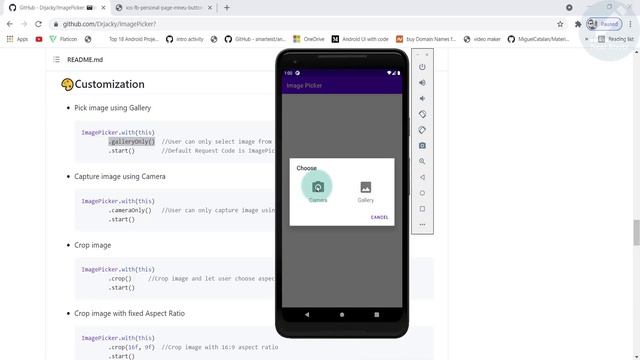640x360 pixels.
Task: Open intro activity bookmark
Action: [184, 39]
